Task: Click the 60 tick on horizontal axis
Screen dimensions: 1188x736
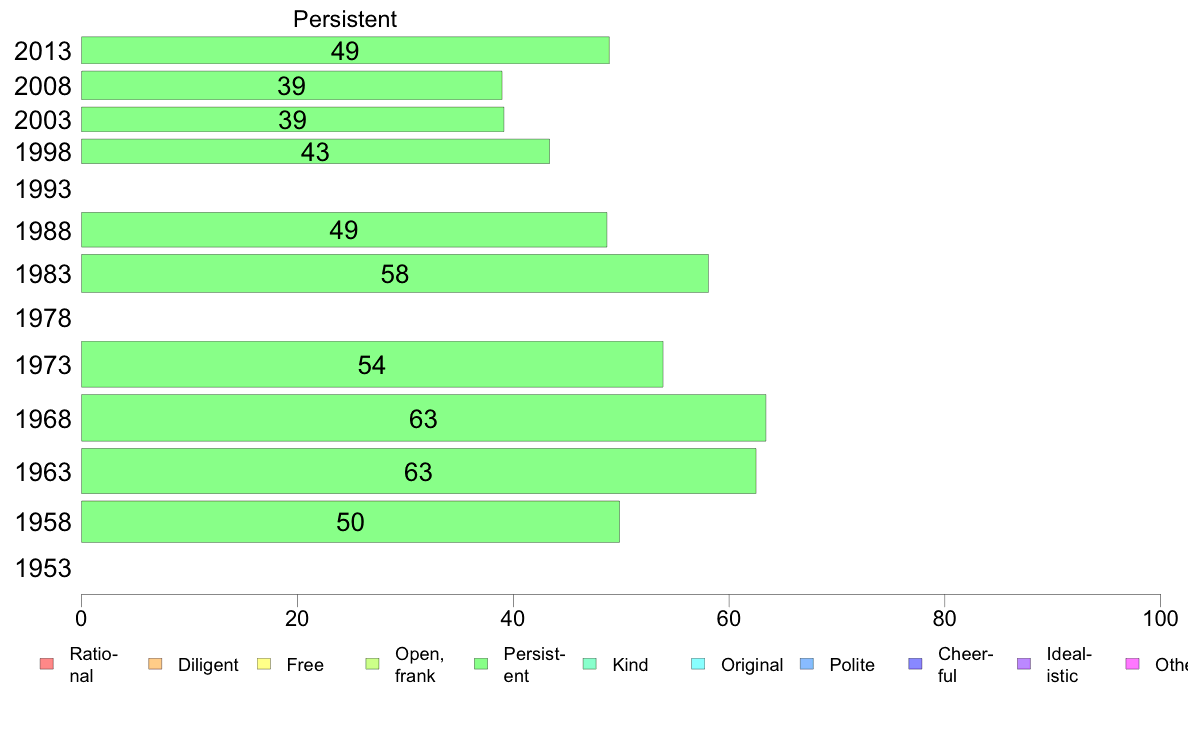Action: (729, 619)
